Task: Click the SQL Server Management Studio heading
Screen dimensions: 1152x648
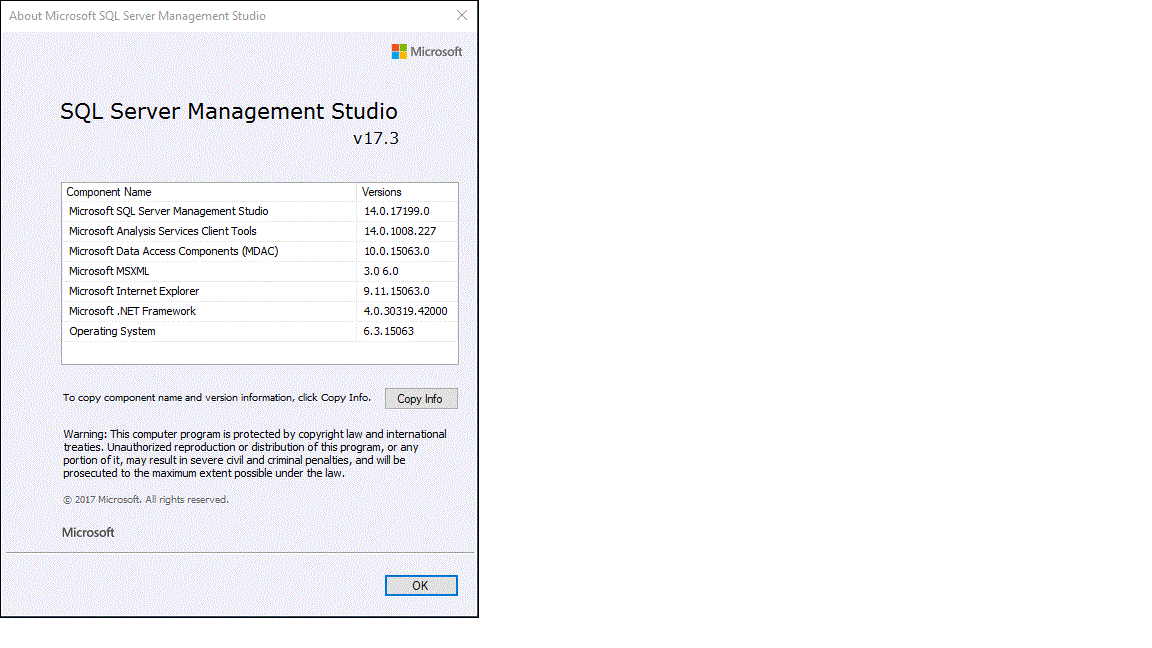Action: [228, 111]
